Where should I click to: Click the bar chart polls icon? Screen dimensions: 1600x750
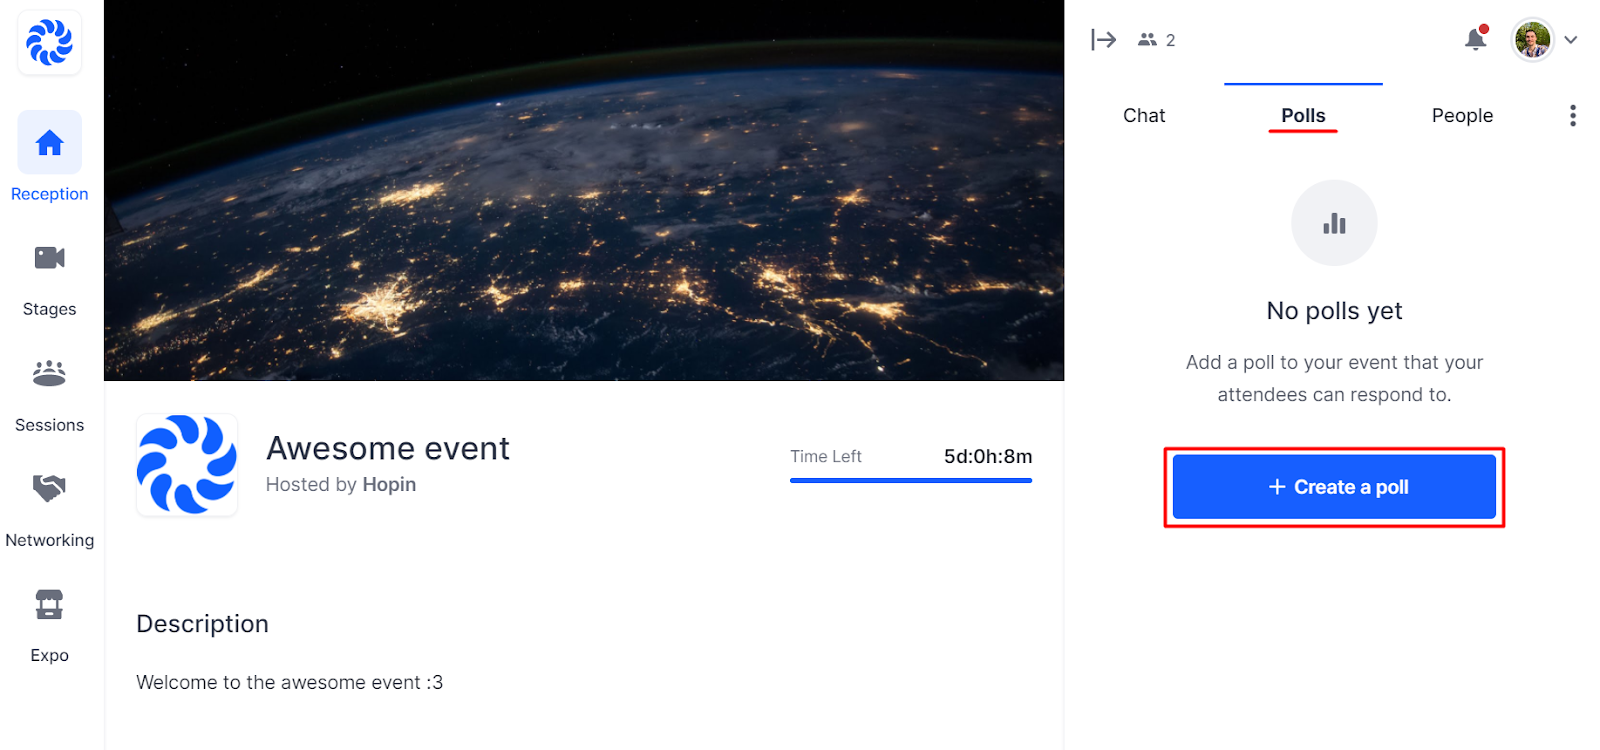1334,223
